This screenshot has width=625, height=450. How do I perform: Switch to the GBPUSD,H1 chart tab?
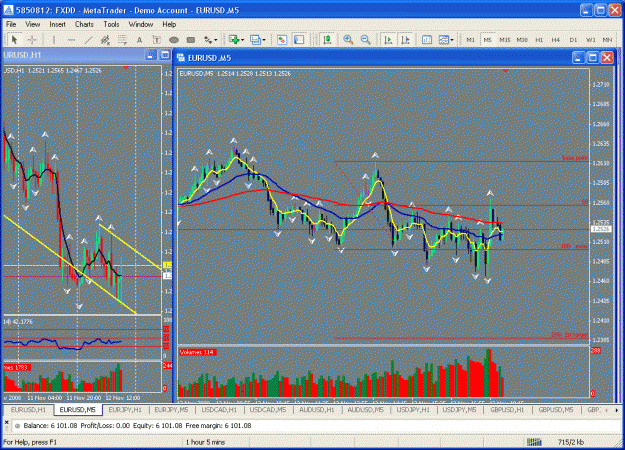(507, 410)
